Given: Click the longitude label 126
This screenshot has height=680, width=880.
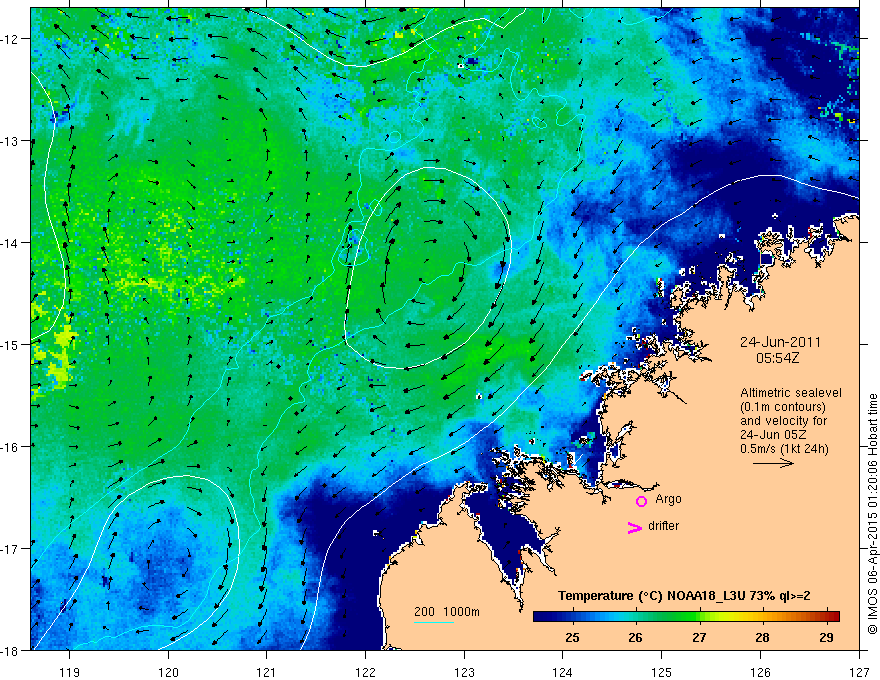Looking at the screenshot, I should coord(760,672).
